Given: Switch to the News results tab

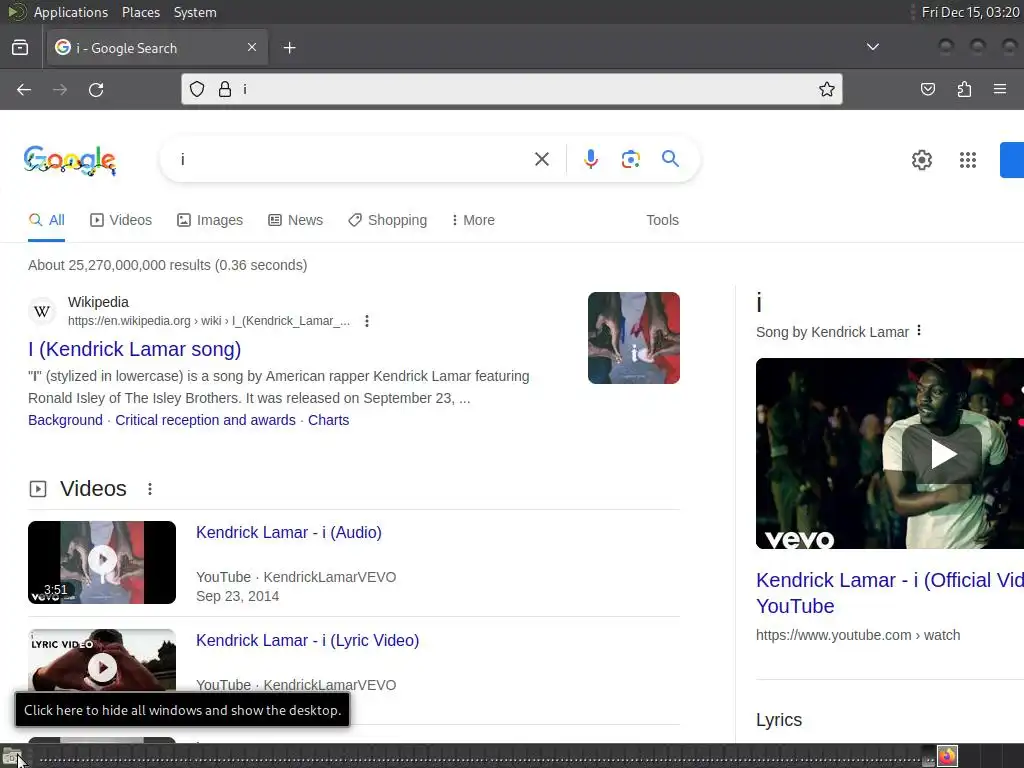Looking at the screenshot, I should coord(295,220).
